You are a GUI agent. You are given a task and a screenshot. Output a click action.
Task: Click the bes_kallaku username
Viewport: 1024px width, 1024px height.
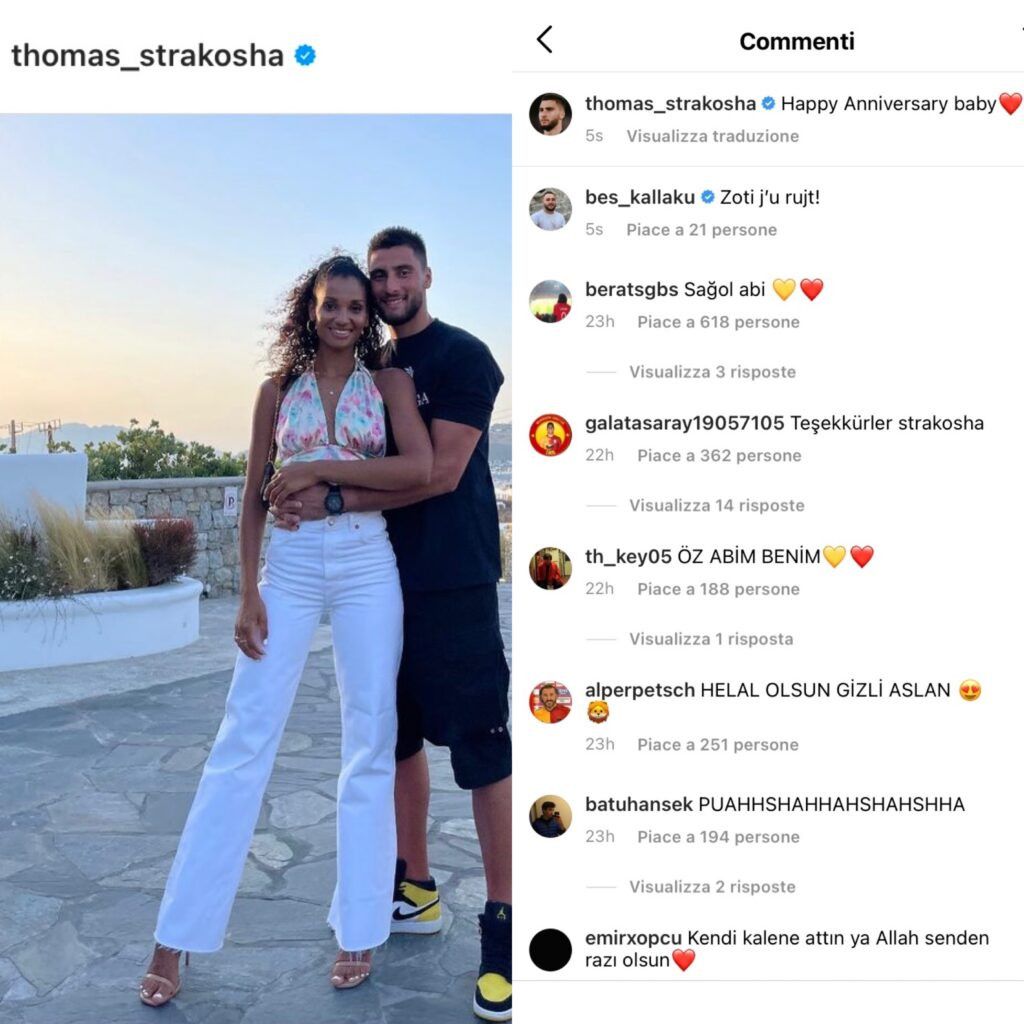pyautogui.click(x=639, y=197)
